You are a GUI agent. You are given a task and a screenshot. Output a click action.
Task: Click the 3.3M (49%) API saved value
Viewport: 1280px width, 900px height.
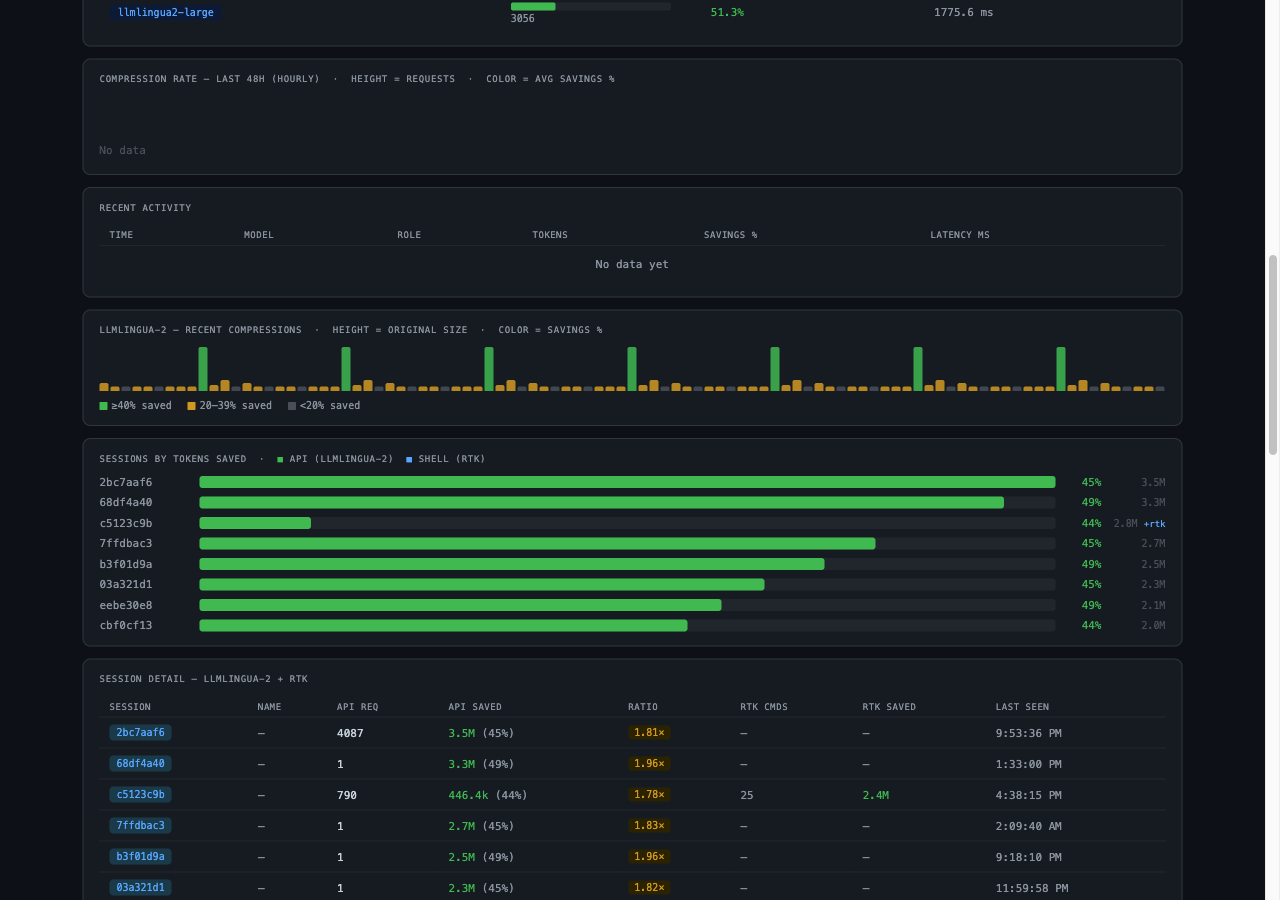point(481,764)
